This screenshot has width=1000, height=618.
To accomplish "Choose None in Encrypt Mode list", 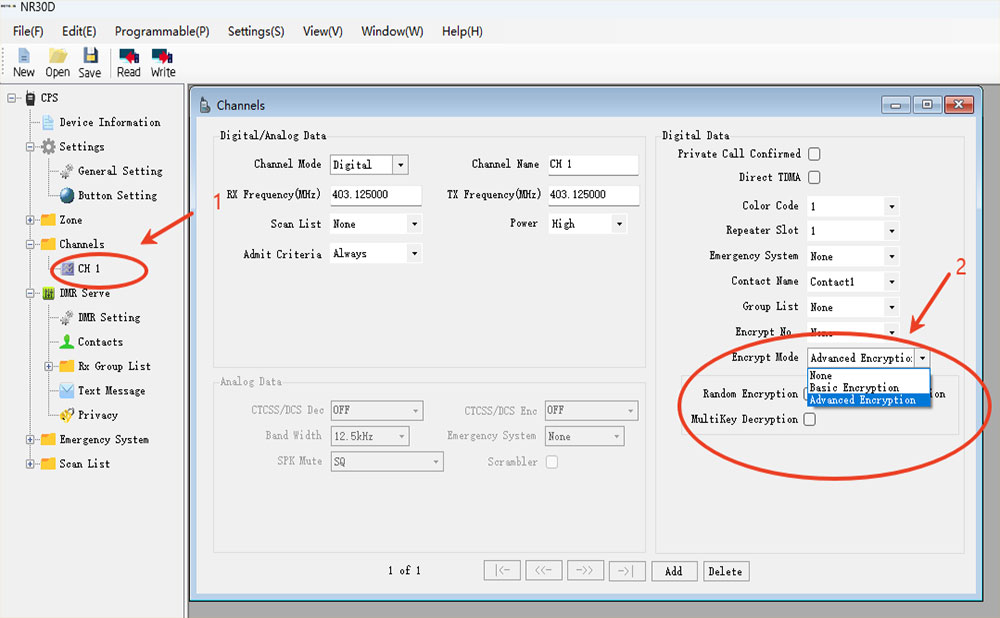I will [x=869, y=376].
